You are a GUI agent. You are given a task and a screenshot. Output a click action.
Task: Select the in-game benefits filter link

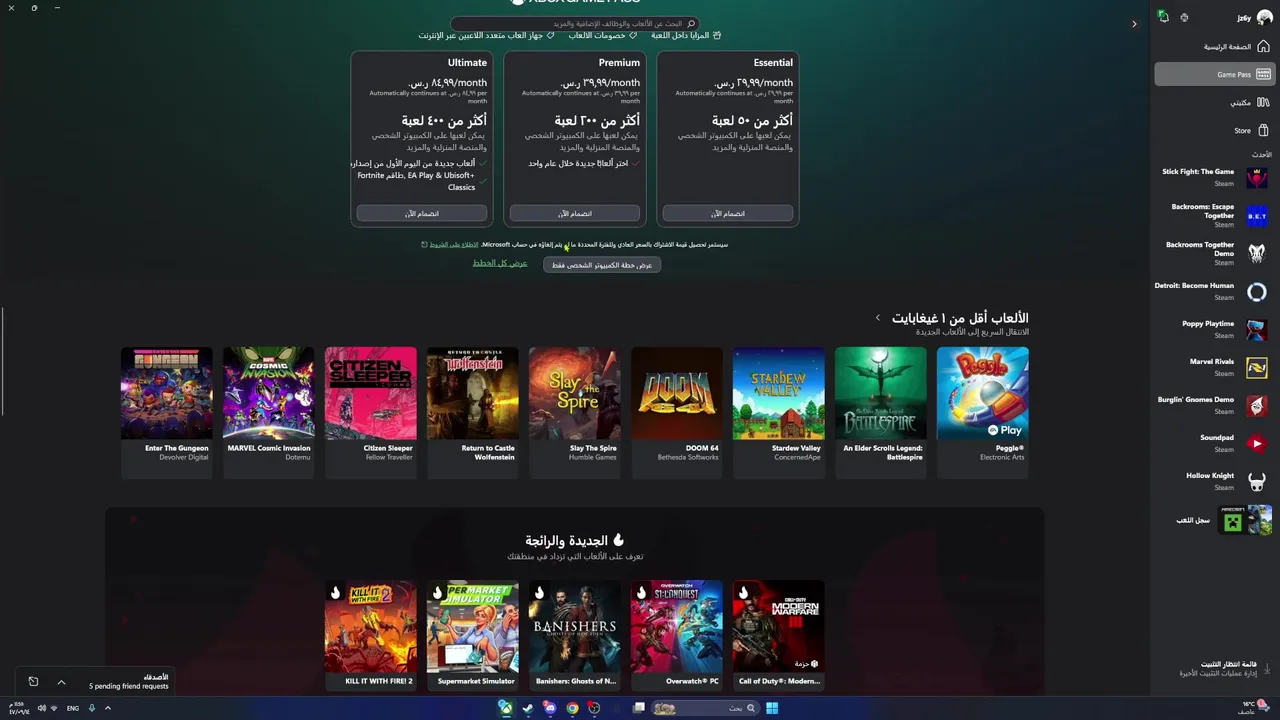pyautogui.click(x=686, y=35)
